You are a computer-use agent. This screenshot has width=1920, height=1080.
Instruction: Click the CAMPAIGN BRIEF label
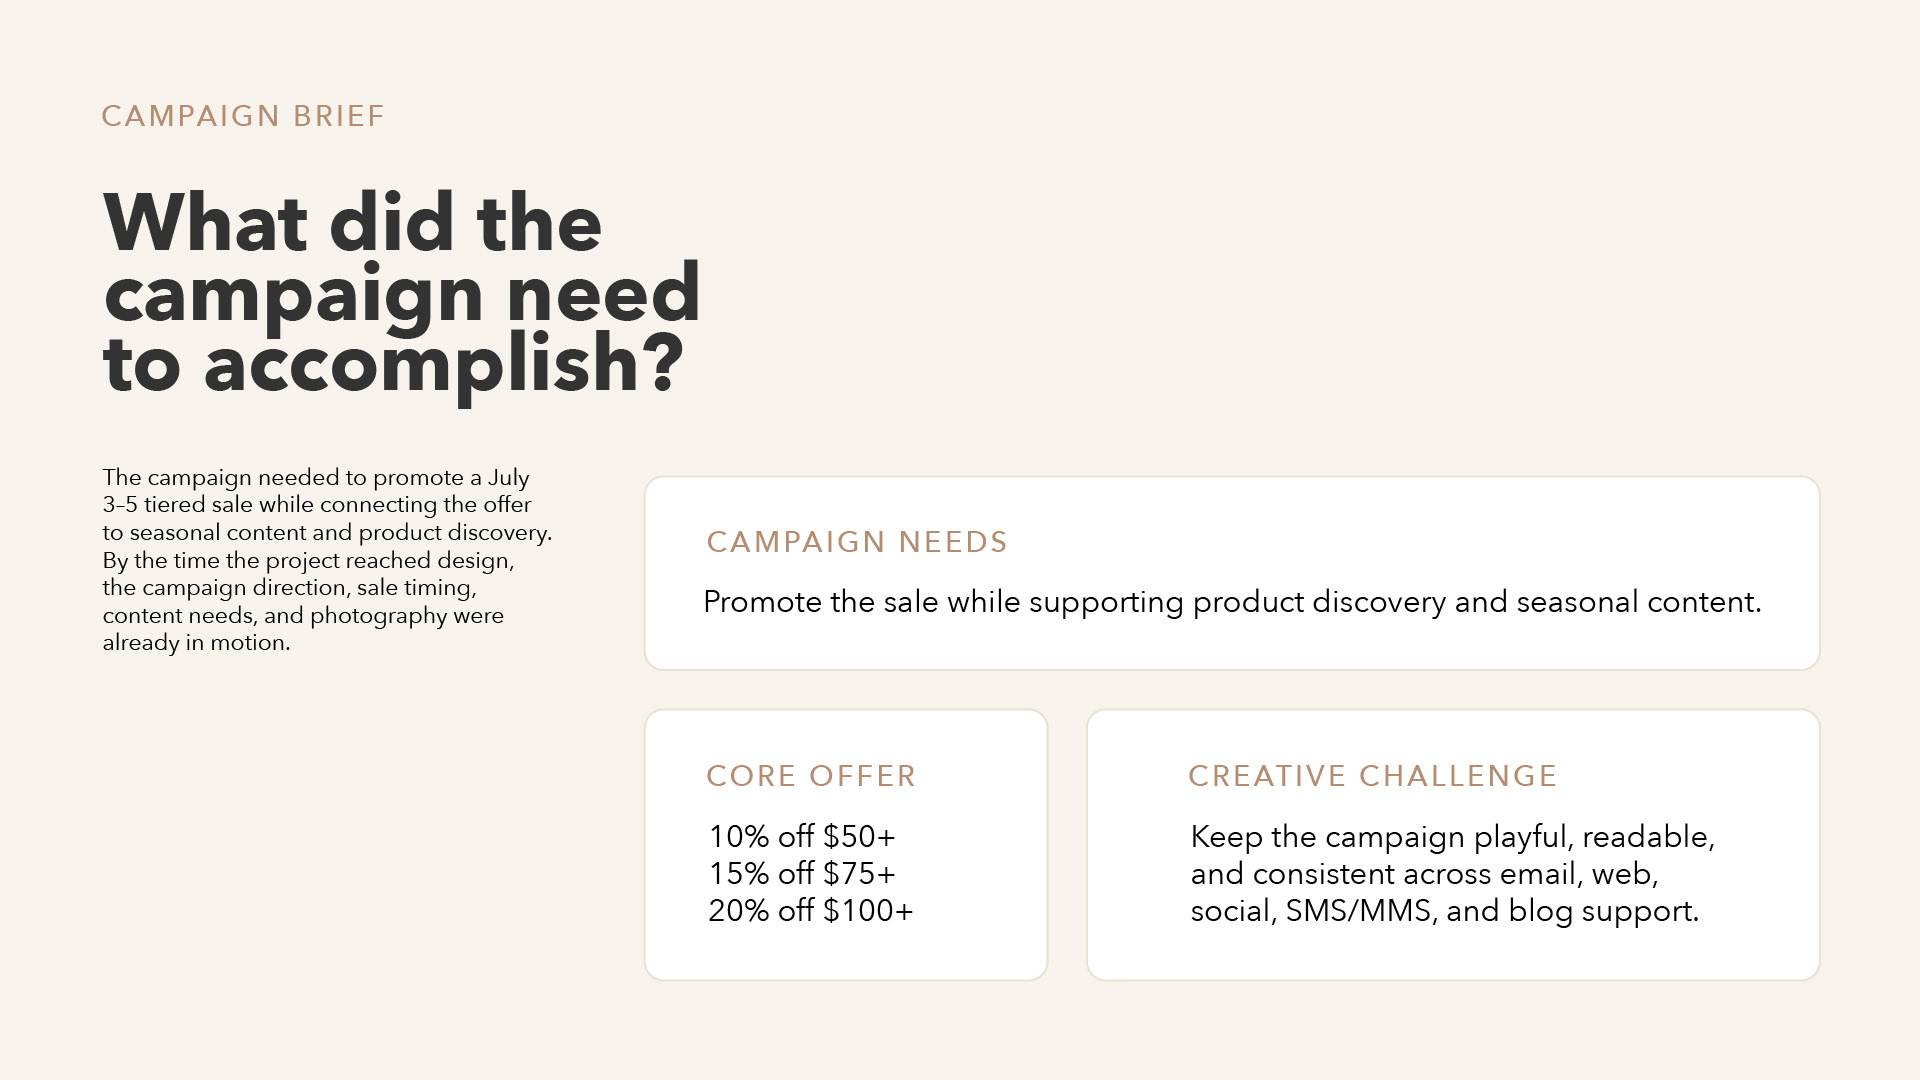point(243,116)
